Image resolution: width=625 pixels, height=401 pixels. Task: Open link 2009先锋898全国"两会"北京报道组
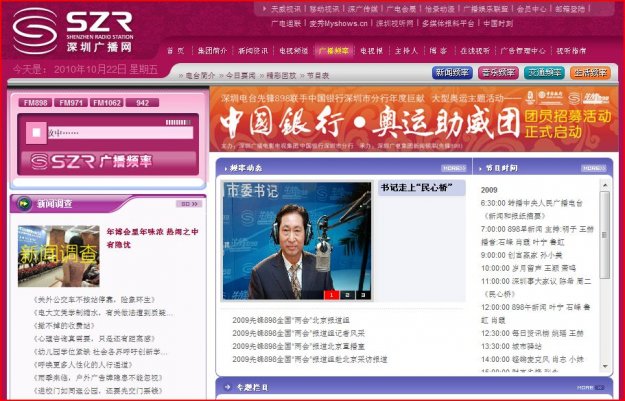click(x=291, y=320)
